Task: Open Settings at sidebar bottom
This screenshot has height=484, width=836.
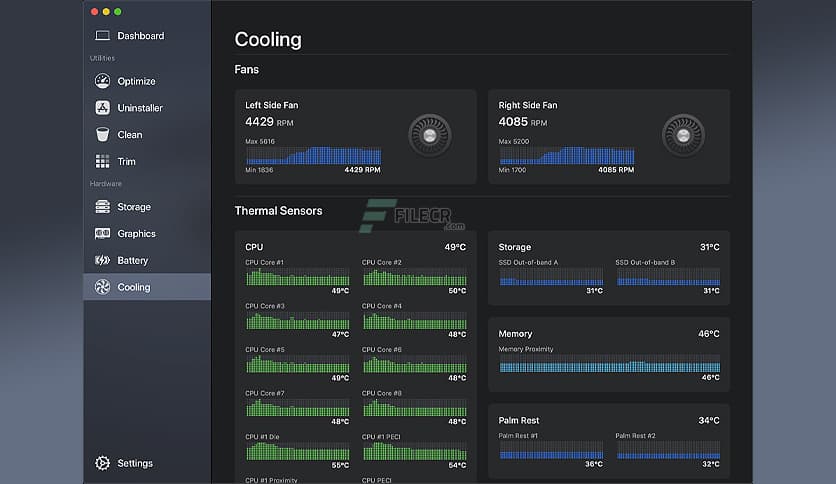Action: pyautogui.click(x=135, y=463)
